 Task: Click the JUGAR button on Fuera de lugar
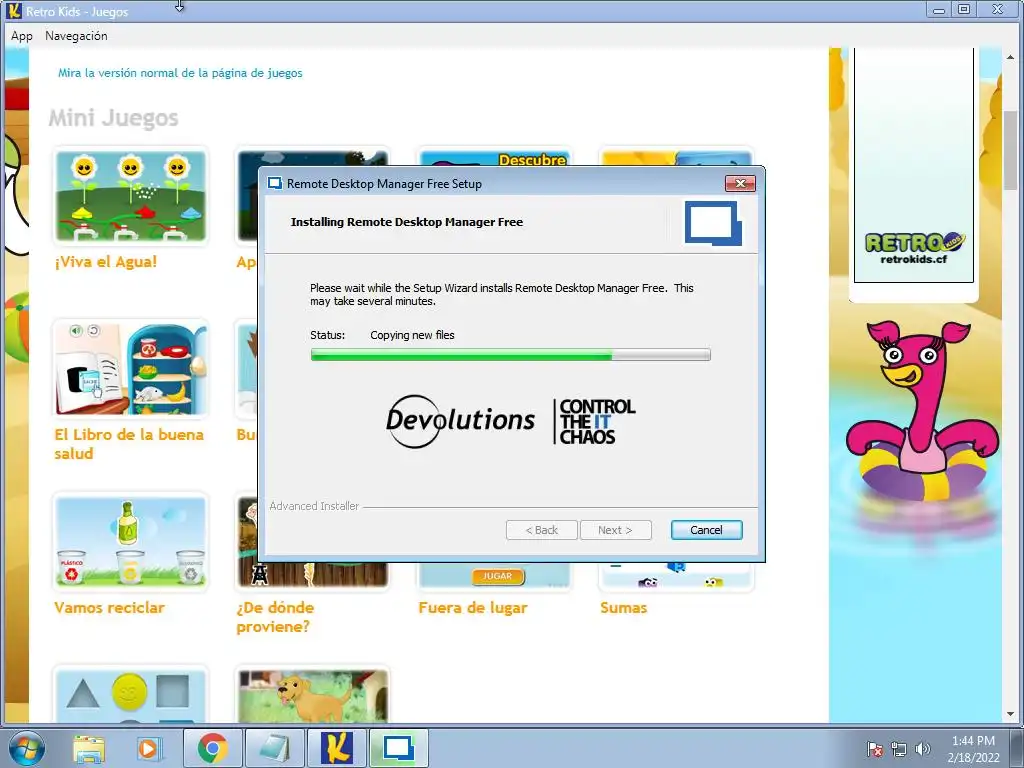tap(498, 576)
